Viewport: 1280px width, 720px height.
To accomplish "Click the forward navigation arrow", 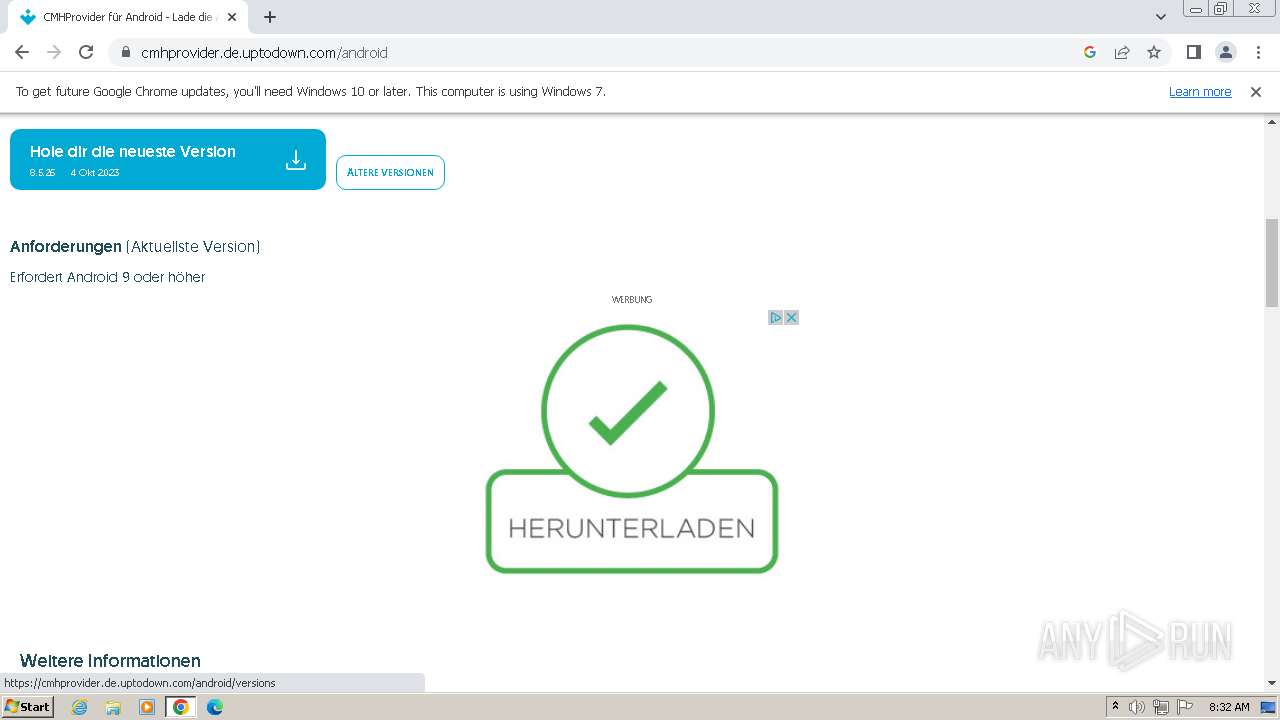I will click(54, 52).
